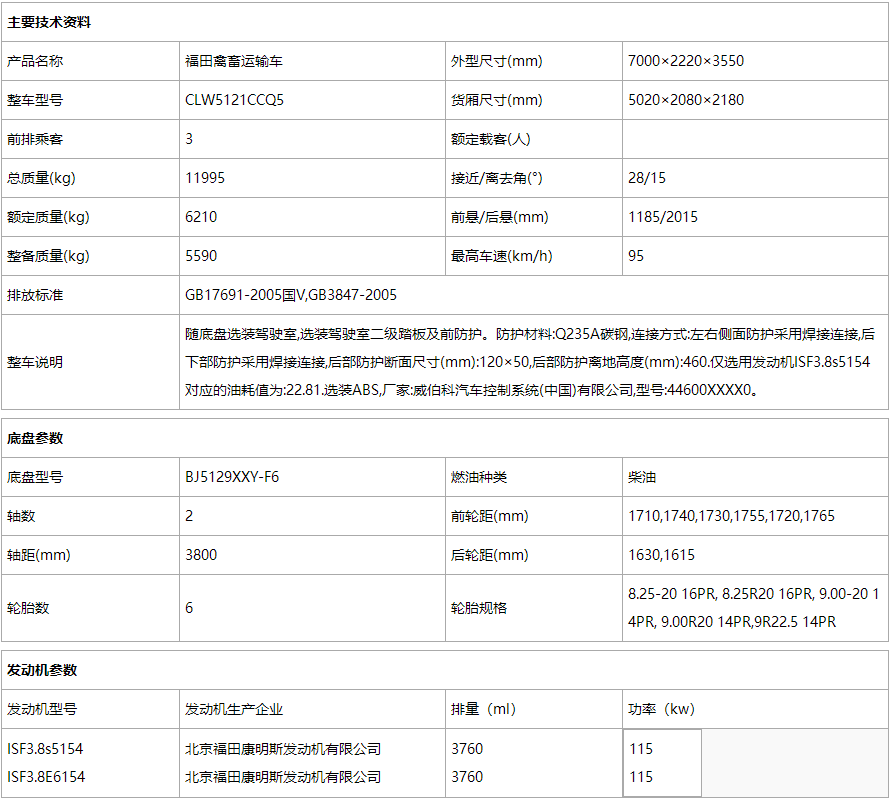Select the 后轮距(mm) label
The image size is (890, 800).
point(489,555)
